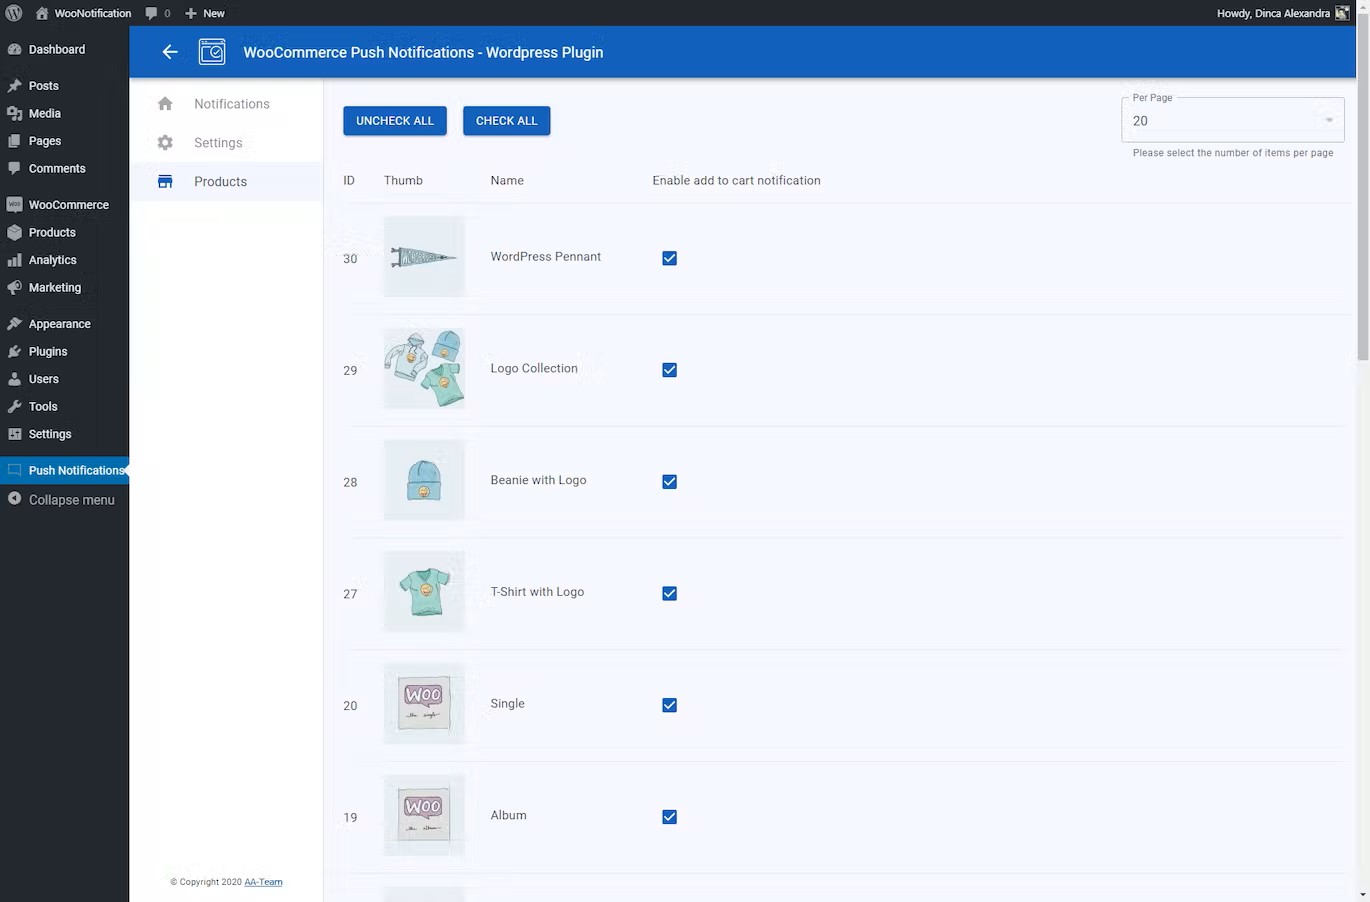Click the 'WordPress Pennant' product name
This screenshot has width=1370, height=902.
pos(546,257)
